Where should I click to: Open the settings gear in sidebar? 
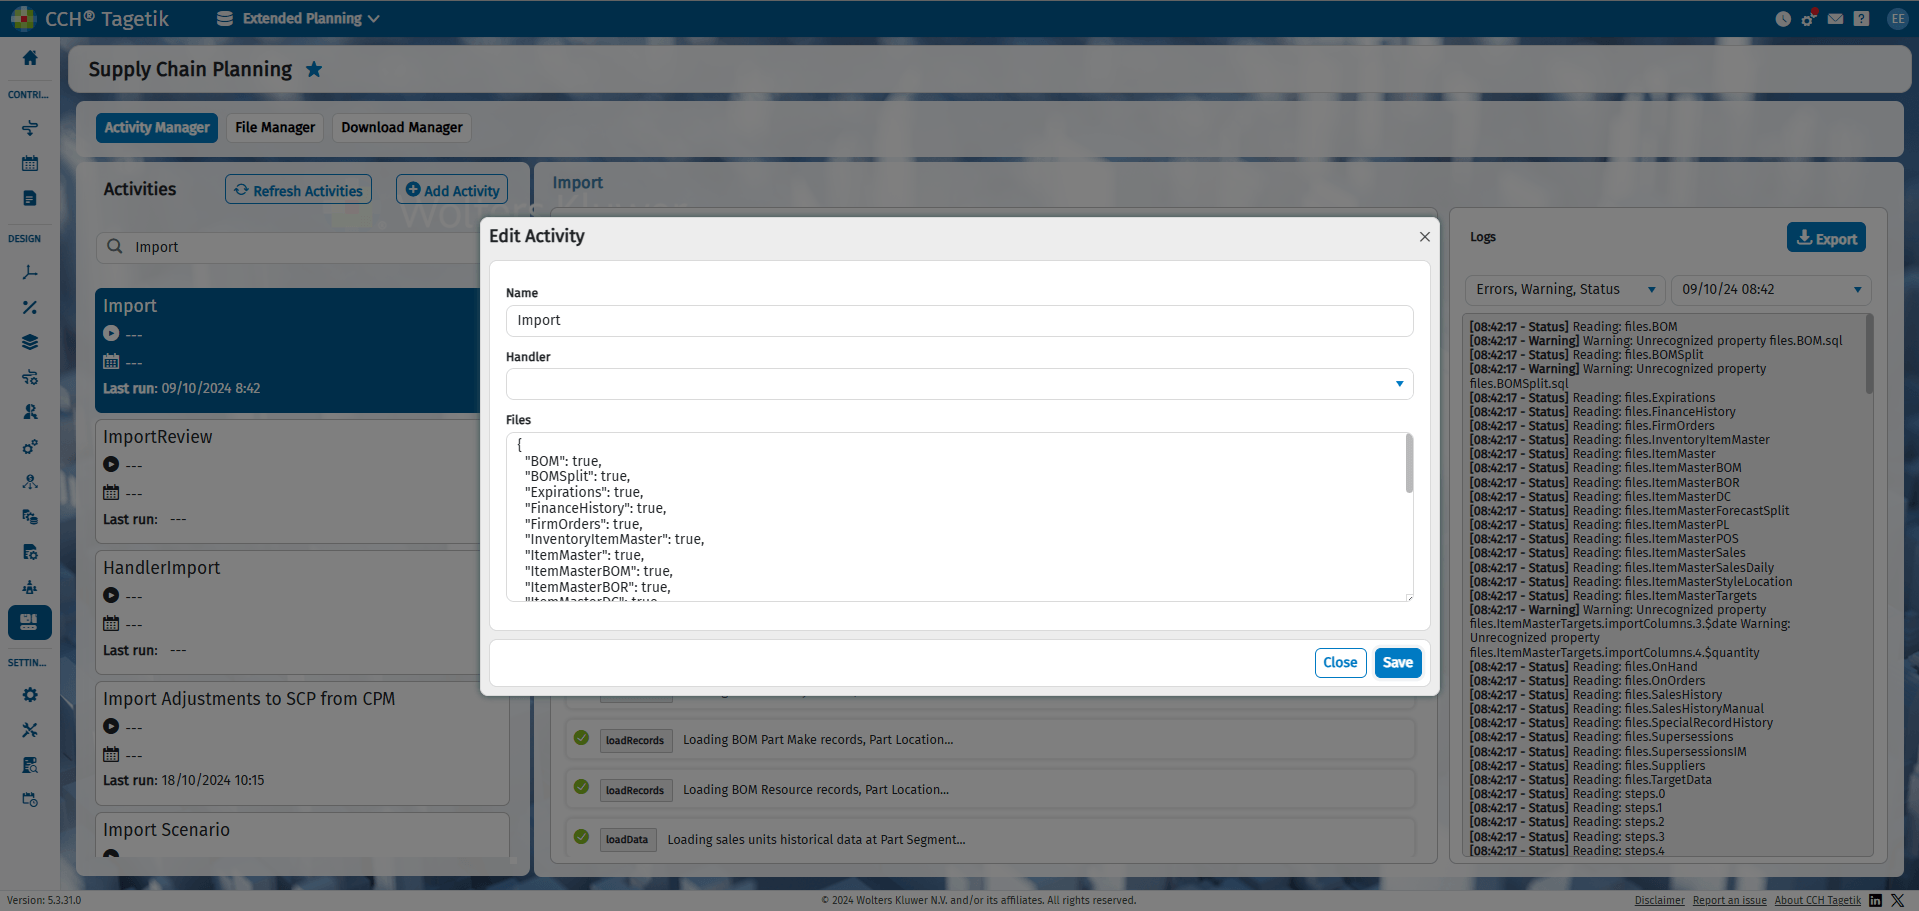[30, 695]
